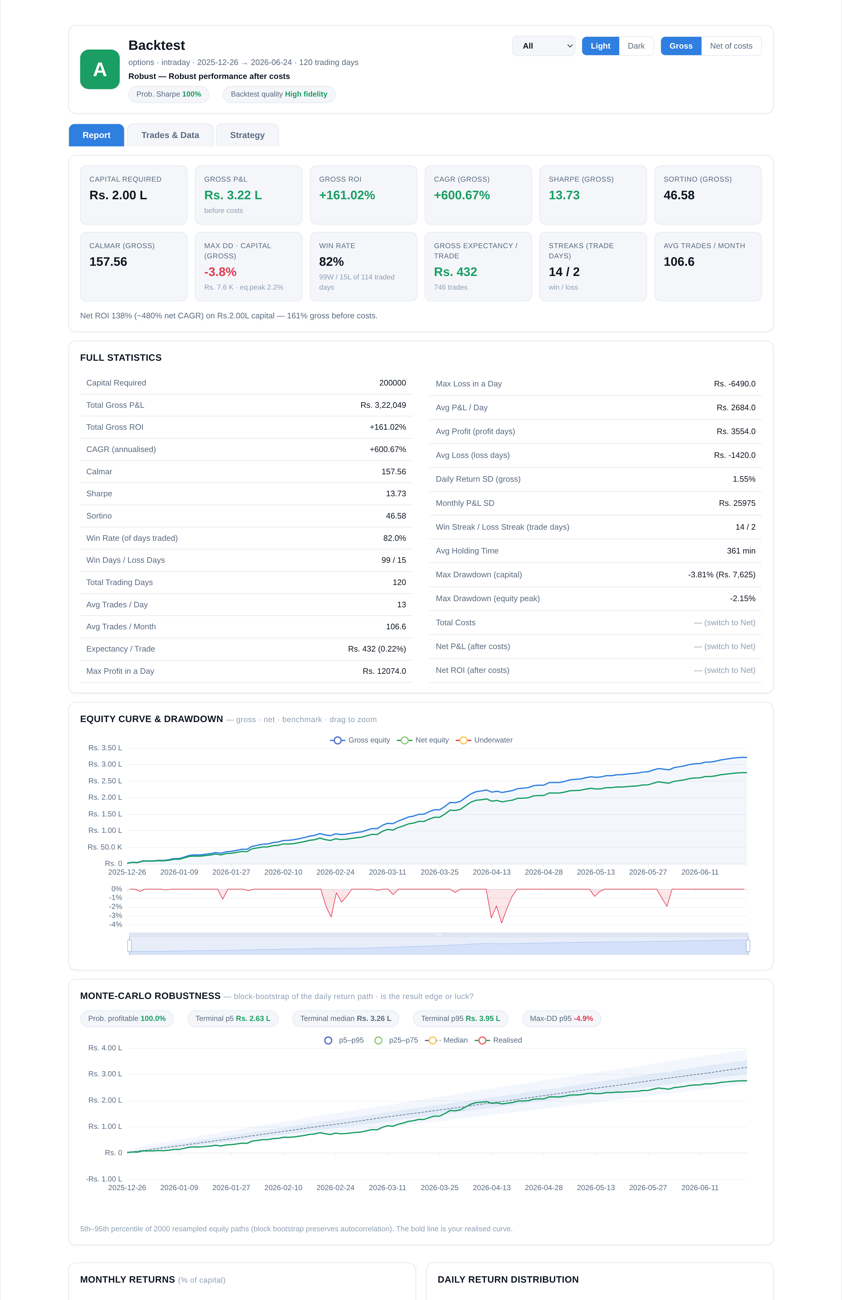Click the Win Days / Loss Days value 99 / 15
The height and width of the screenshot is (1300, 842).
click(x=393, y=560)
